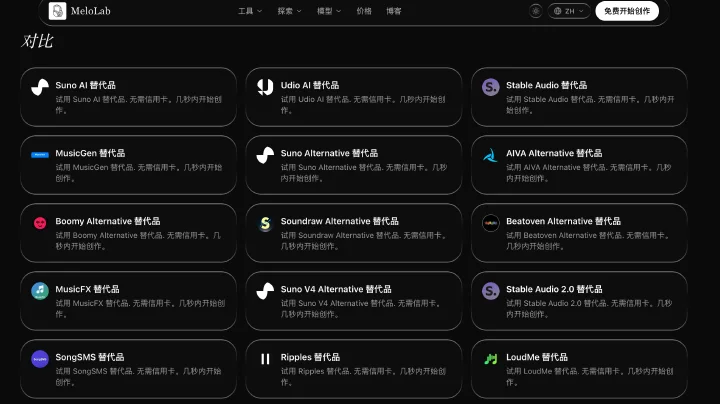The height and width of the screenshot is (404, 720).
Task: Click the Ripples double-bar icon
Action: click(x=265, y=359)
